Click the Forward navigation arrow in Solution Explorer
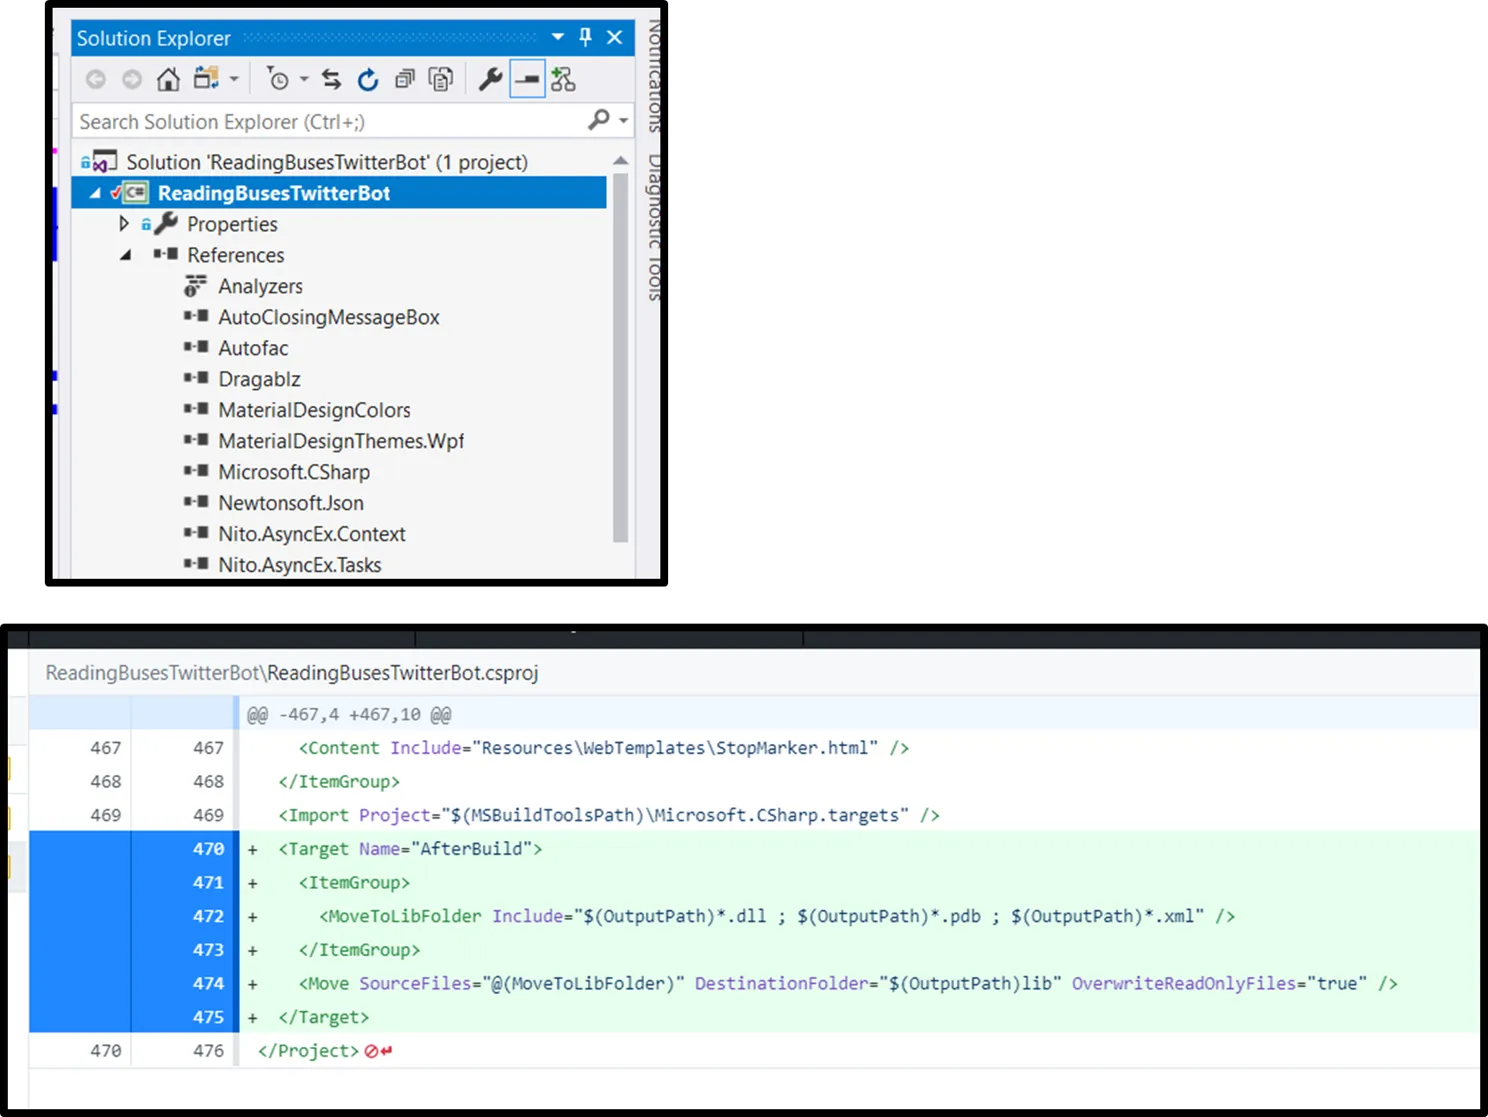This screenshot has height=1117, width=1488. click(132, 79)
